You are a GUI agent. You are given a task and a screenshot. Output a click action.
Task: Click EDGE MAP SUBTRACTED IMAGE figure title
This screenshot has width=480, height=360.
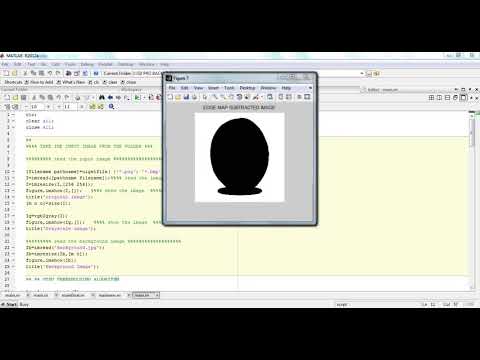tap(239, 108)
